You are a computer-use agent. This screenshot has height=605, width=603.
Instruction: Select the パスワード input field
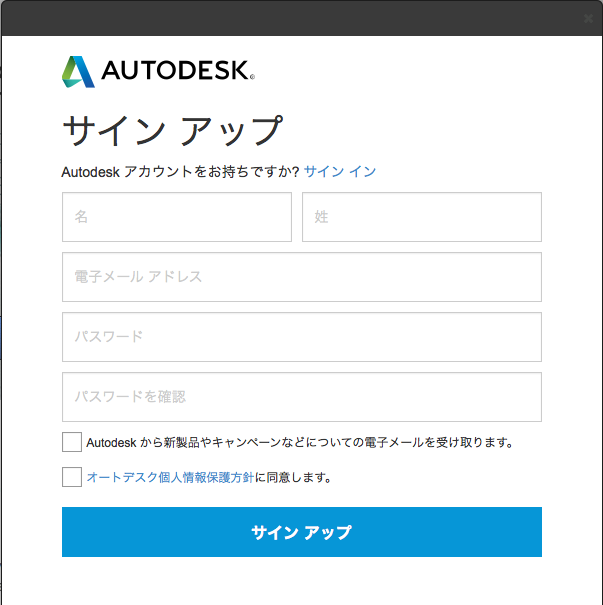click(x=302, y=337)
